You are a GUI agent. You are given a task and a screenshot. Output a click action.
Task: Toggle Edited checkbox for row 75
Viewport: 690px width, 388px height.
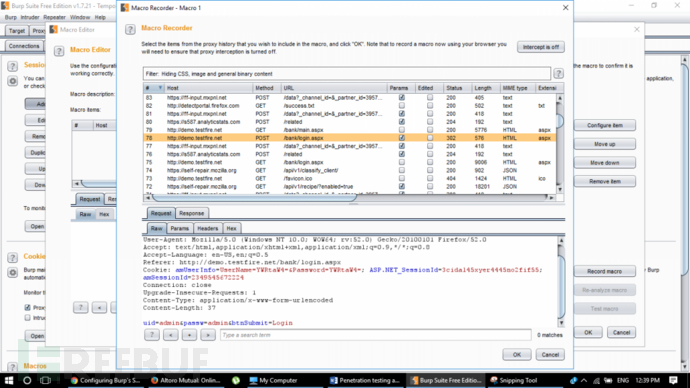[430, 162]
